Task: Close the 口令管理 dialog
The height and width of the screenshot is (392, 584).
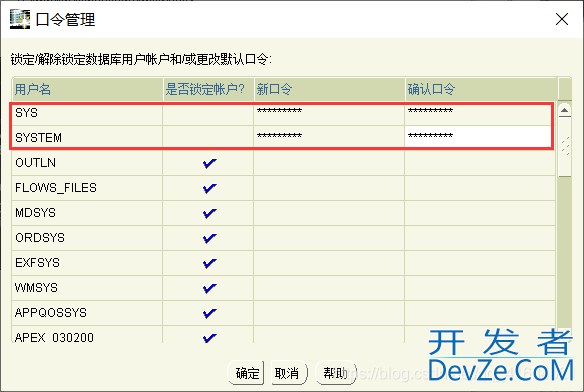Action: pyautogui.click(x=562, y=19)
